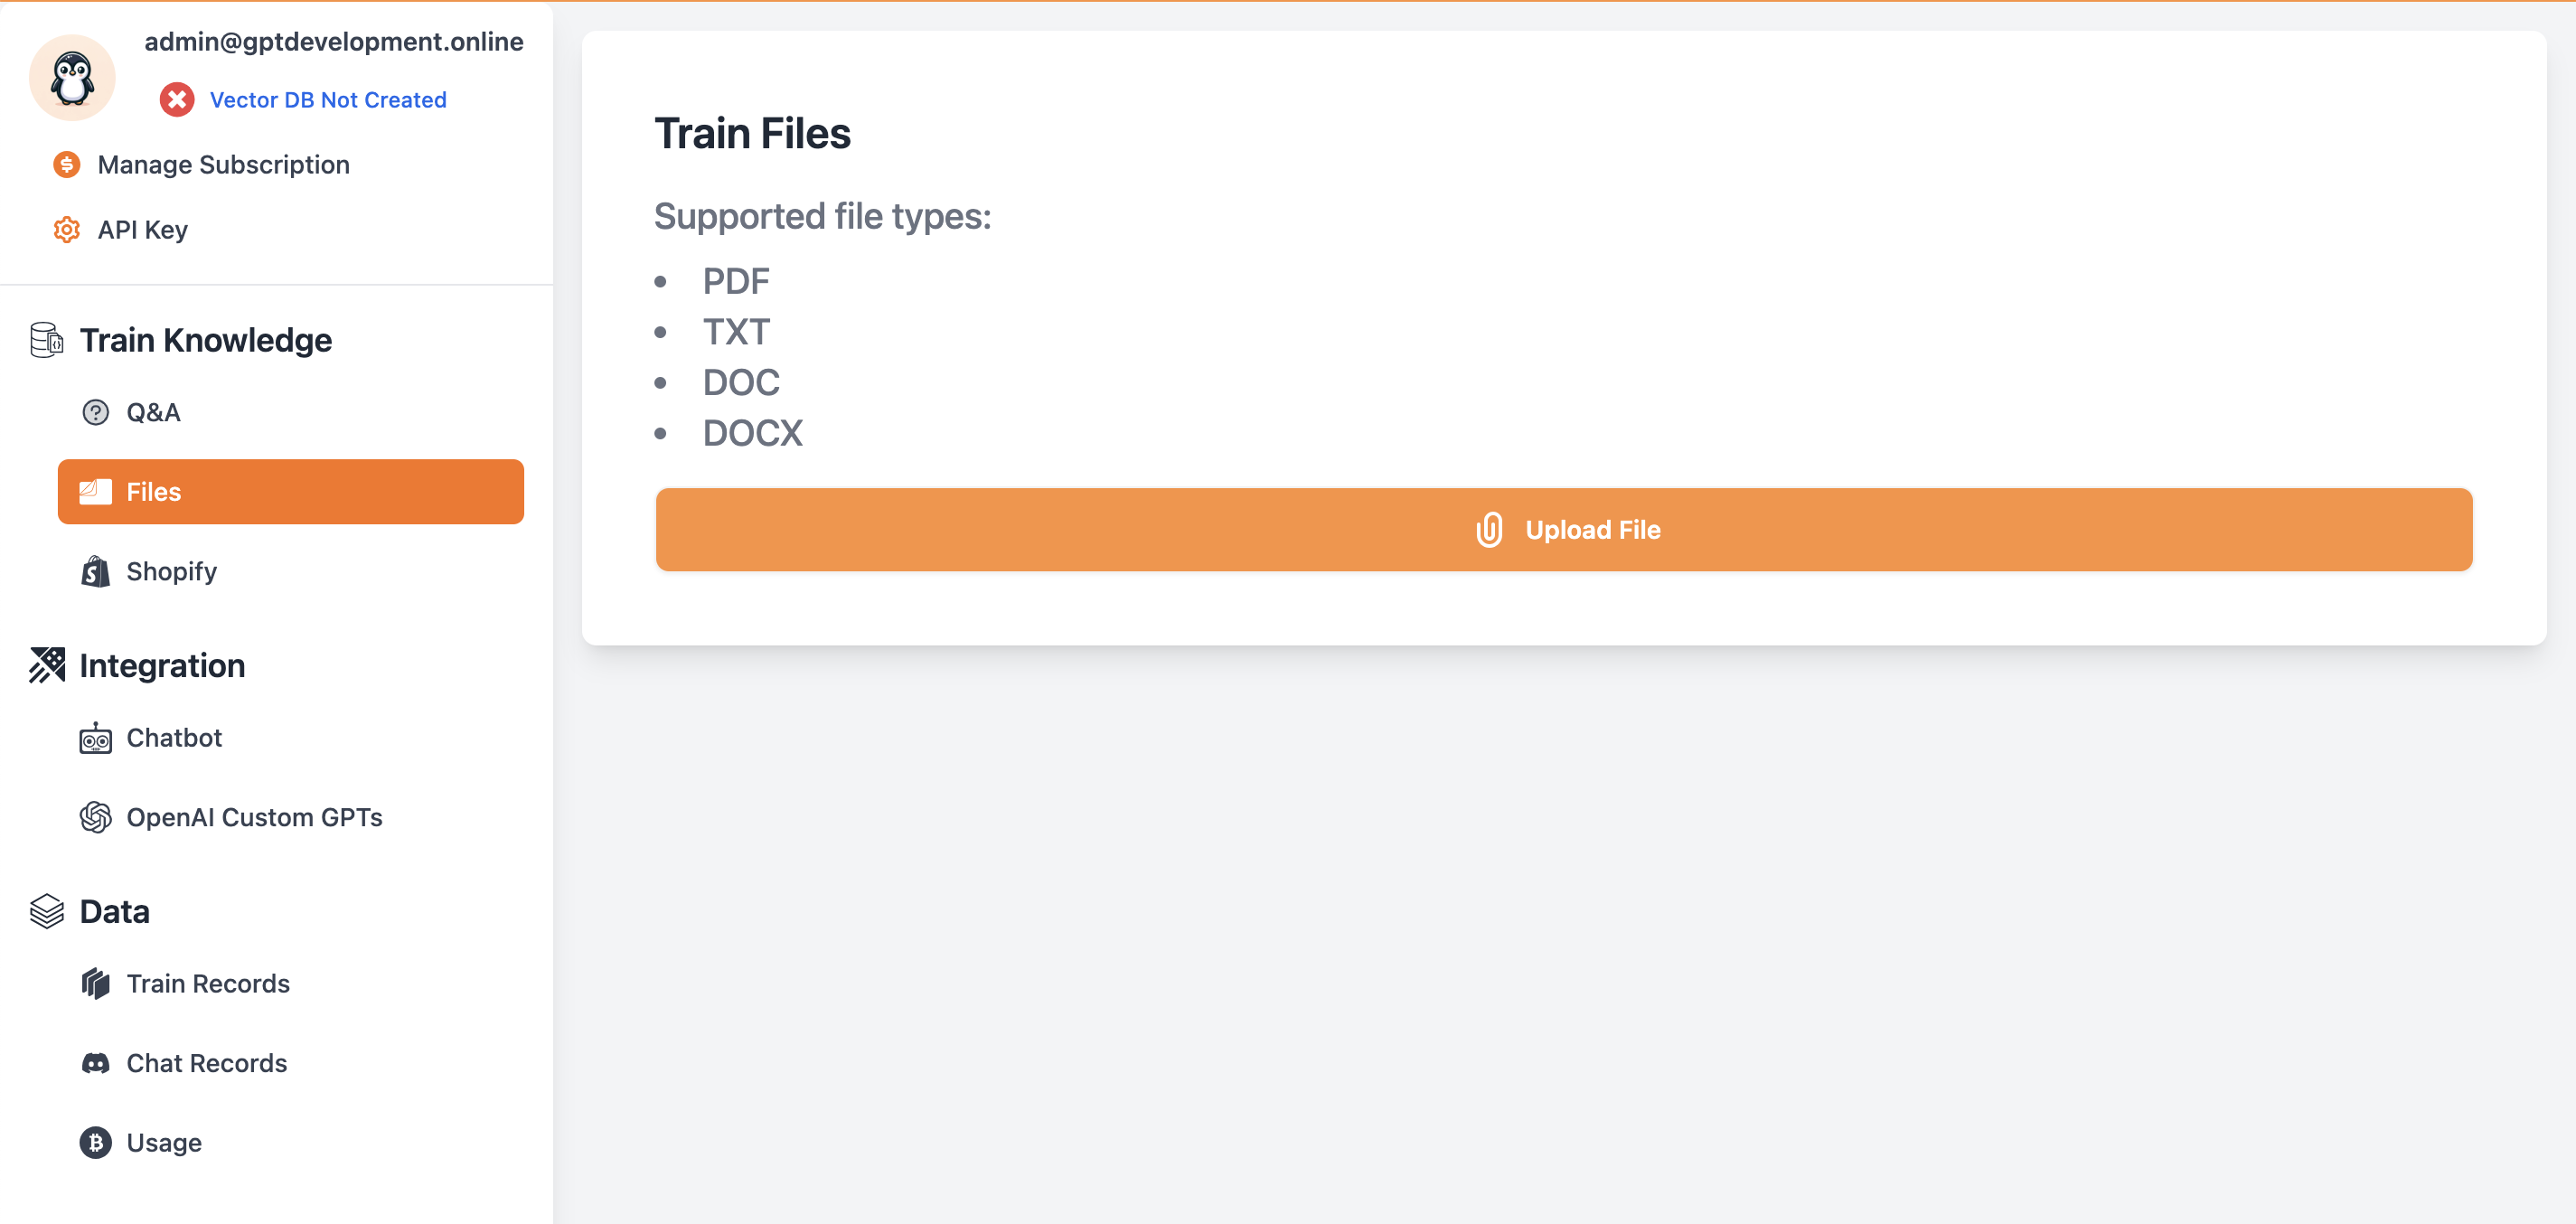Select the OpenAI Custom GPTs icon

click(95, 816)
